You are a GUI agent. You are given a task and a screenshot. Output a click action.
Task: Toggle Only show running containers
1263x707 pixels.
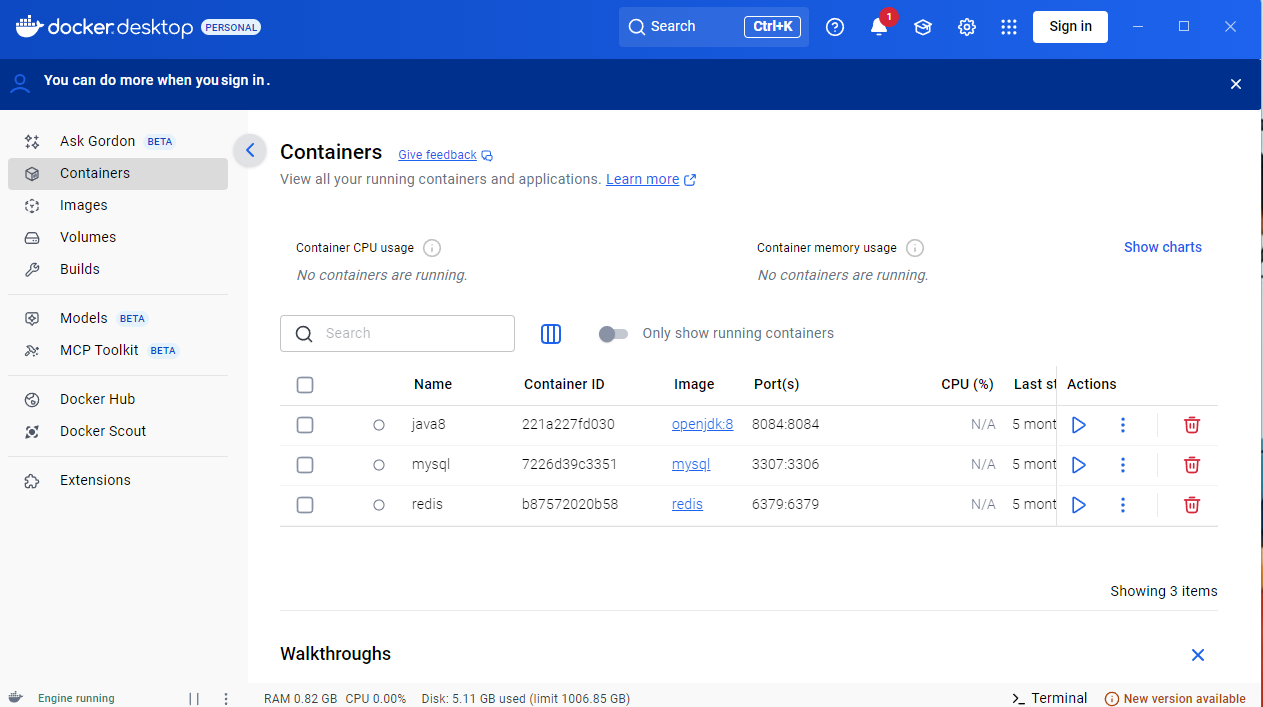[x=613, y=334]
